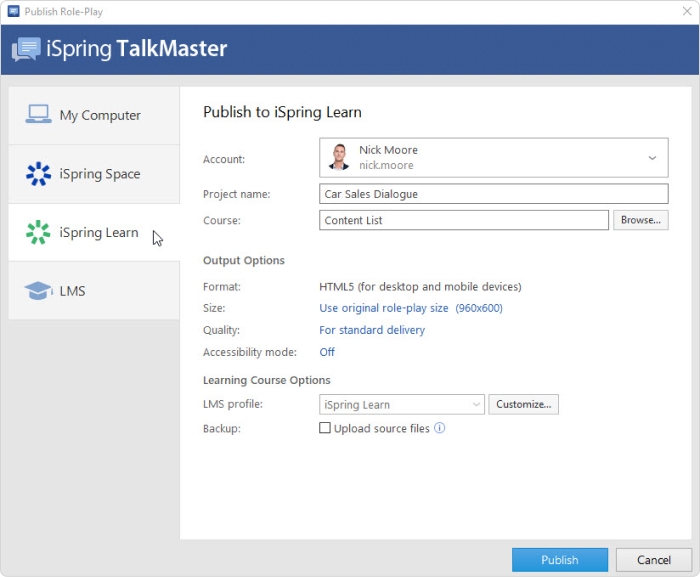This screenshot has width=700, height=577.
Task: Click Browse to choose a course
Action: coord(640,220)
